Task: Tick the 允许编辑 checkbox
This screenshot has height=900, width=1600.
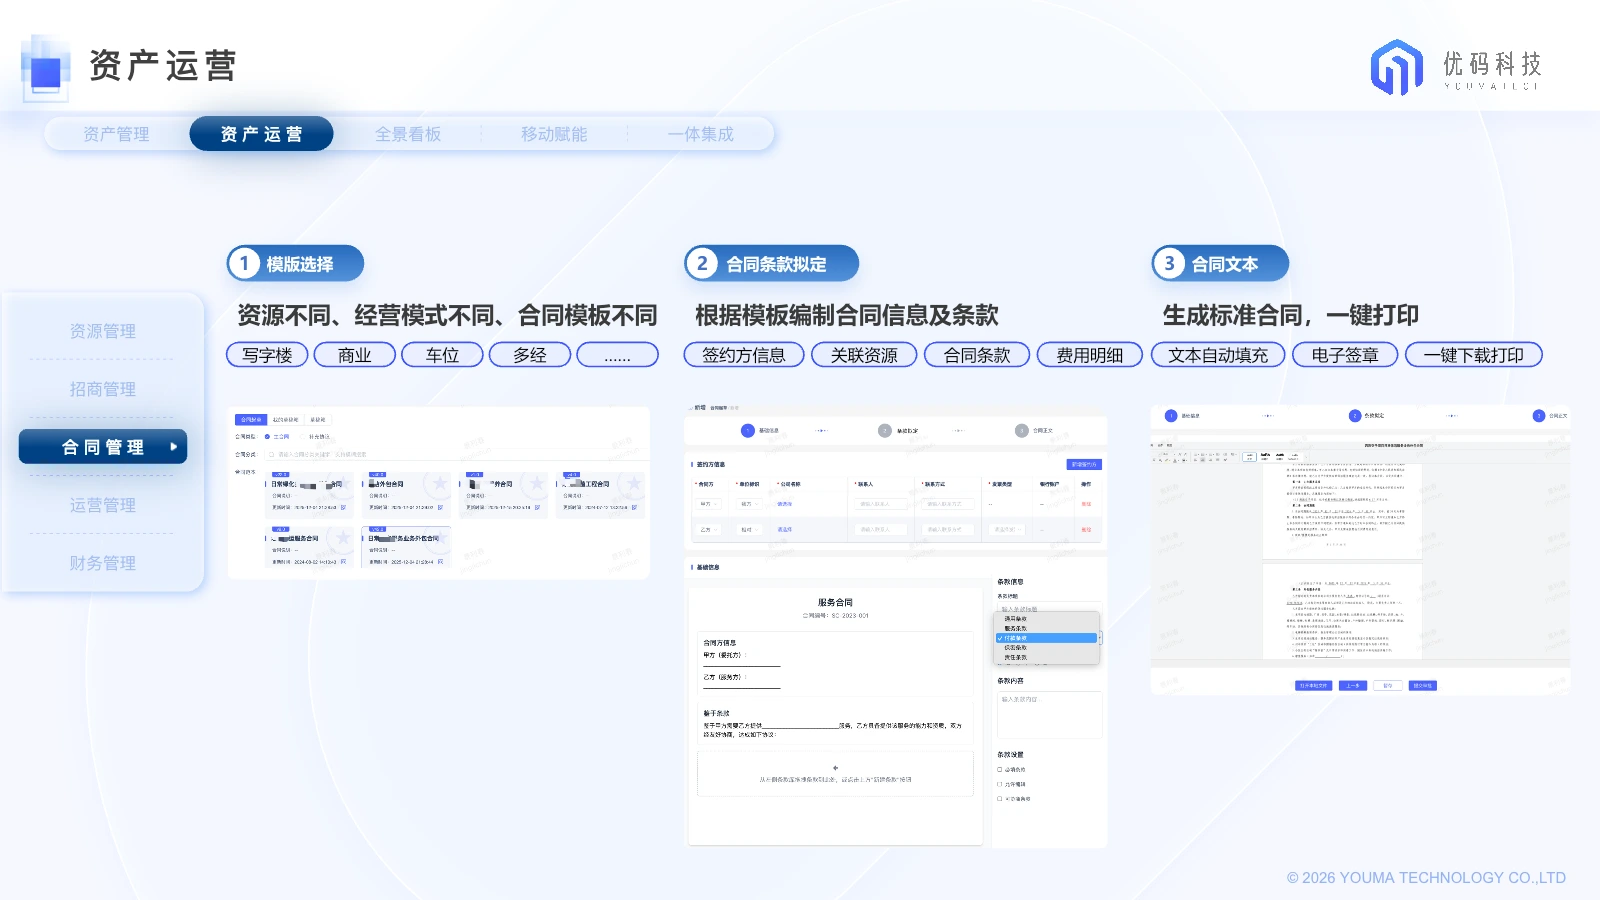Action: (x=999, y=784)
